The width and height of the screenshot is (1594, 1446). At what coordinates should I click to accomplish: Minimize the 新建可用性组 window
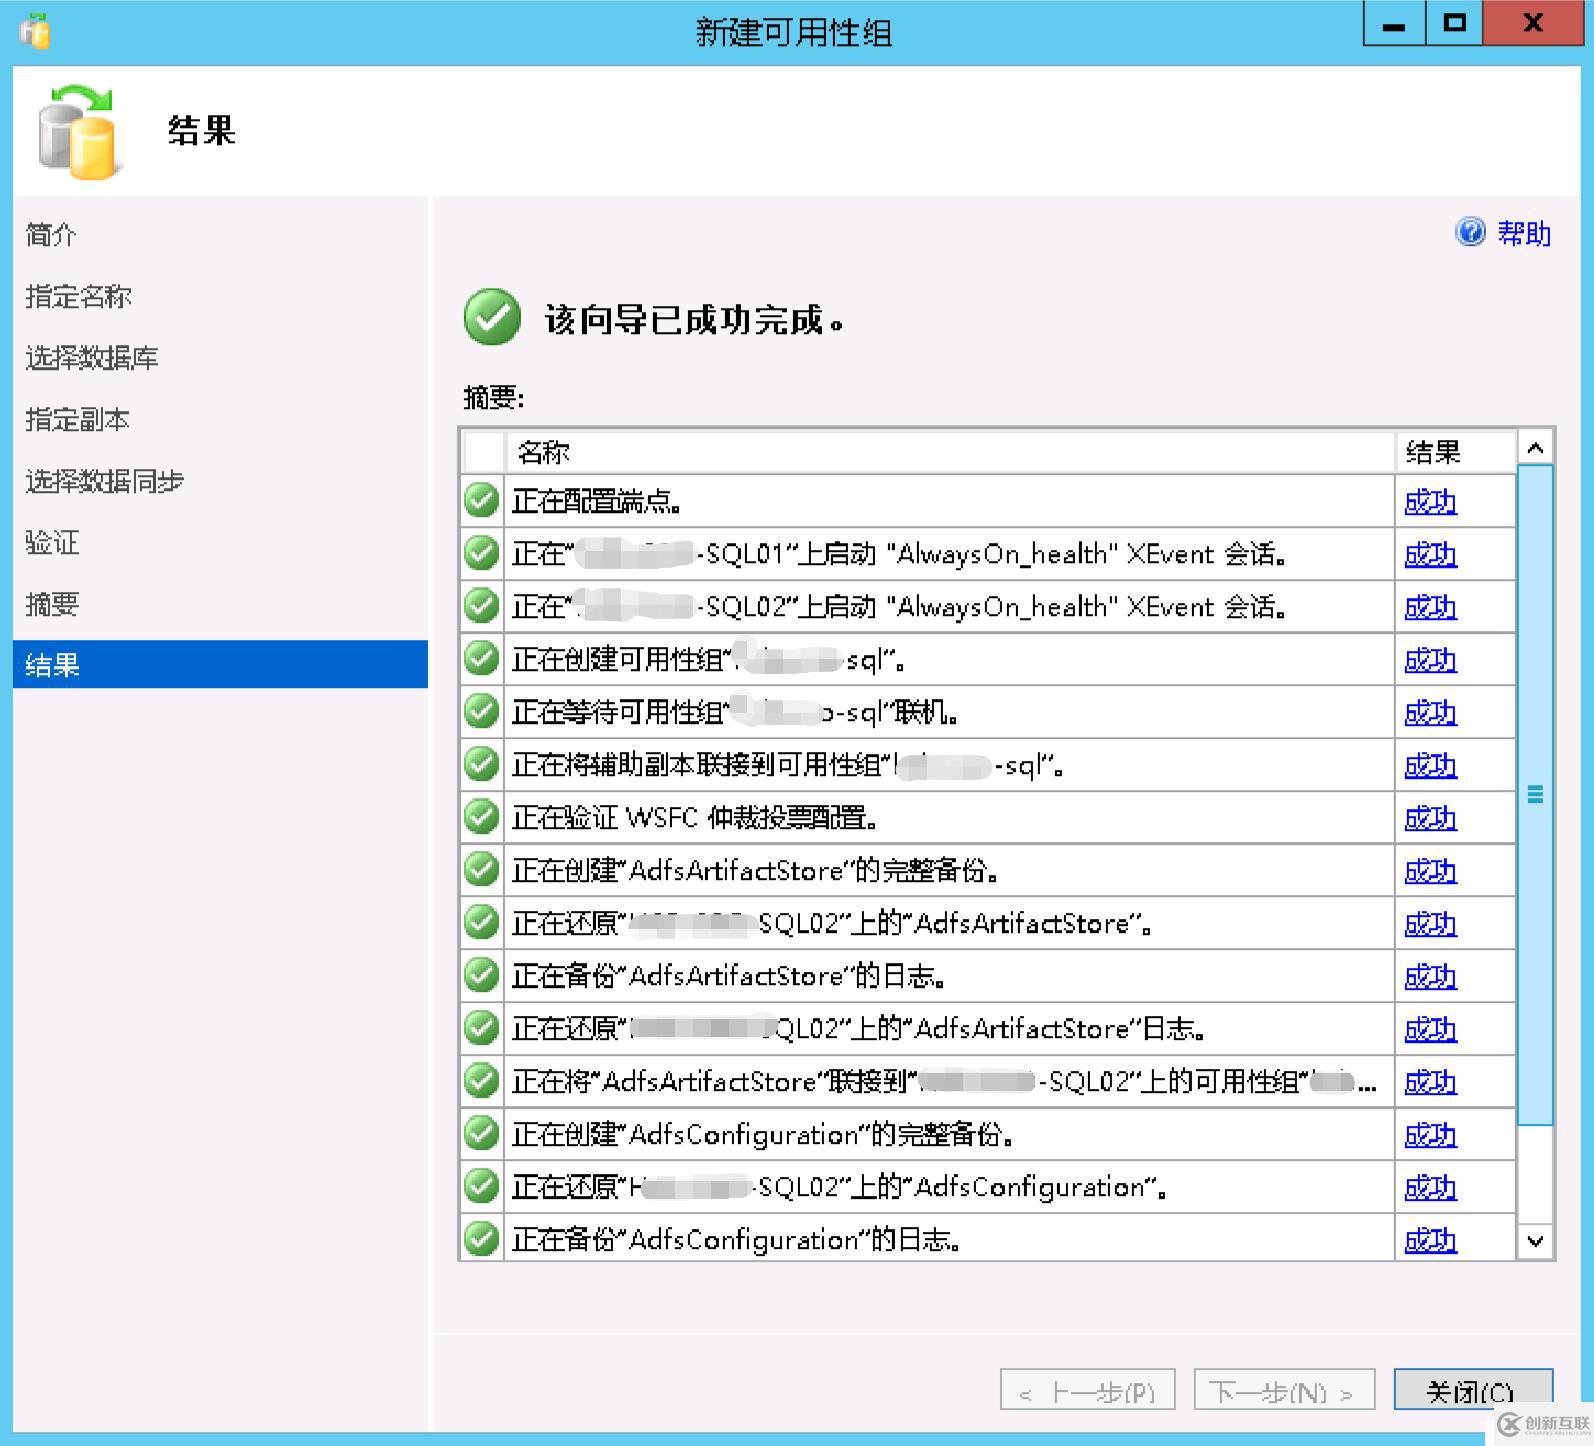(x=1394, y=24)
